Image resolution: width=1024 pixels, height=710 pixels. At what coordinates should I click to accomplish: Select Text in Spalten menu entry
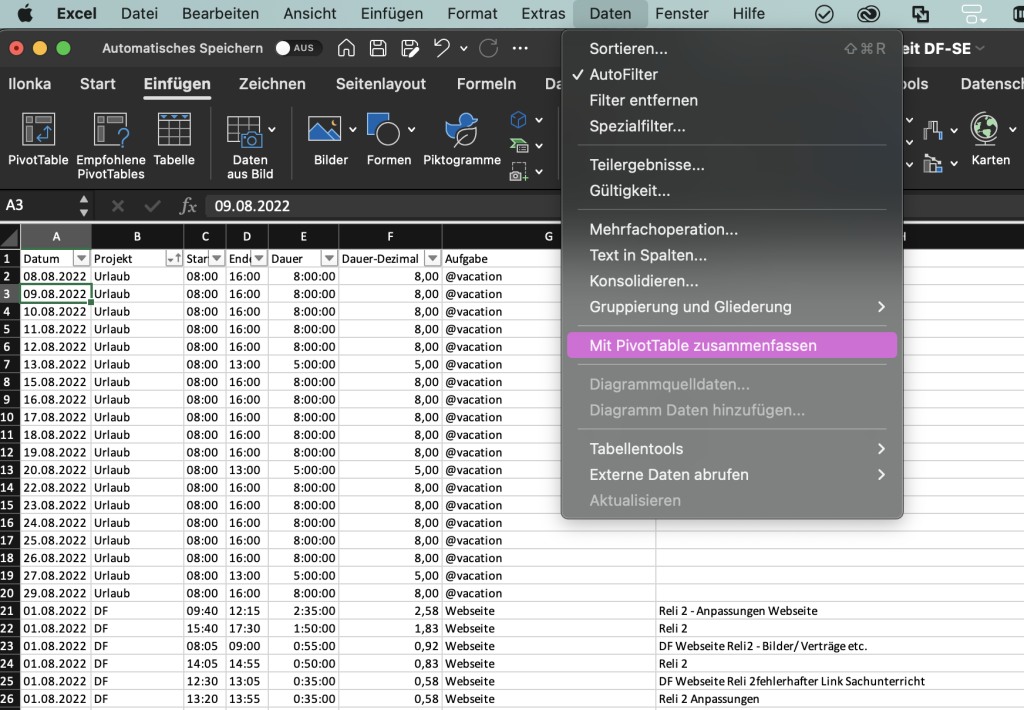click(648, 255)
